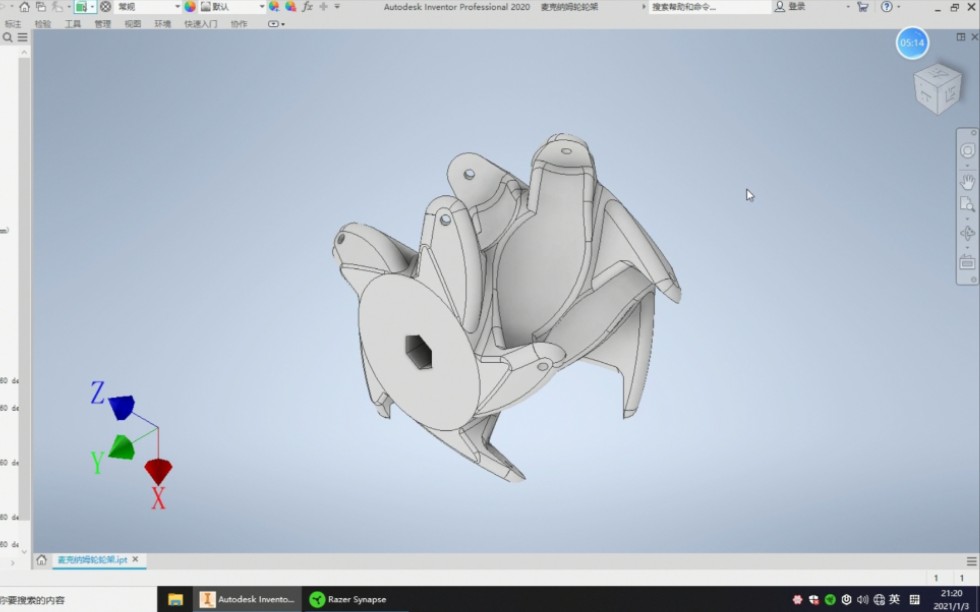This screenshot has width=980, height=612.
Task: Click the pink flower tray icon
Action: pos(798,599)
